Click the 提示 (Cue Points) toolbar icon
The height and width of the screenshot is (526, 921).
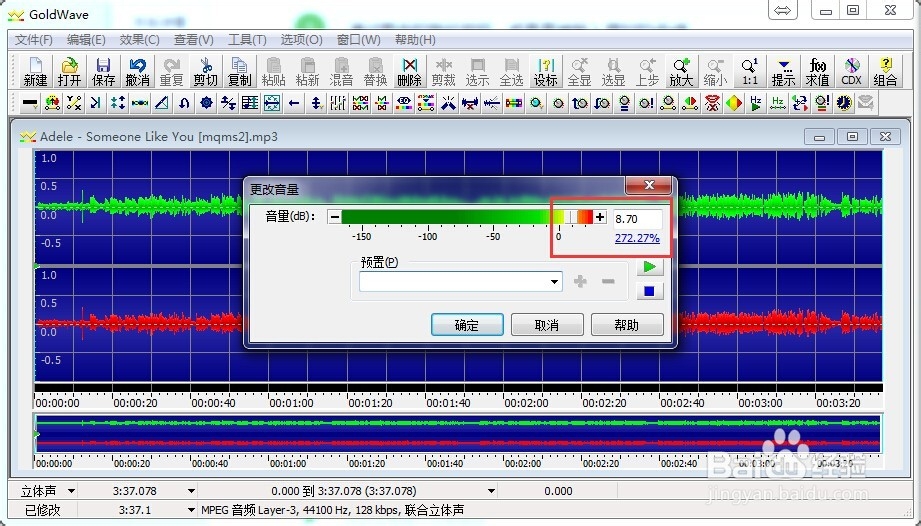tap(785, 72)
